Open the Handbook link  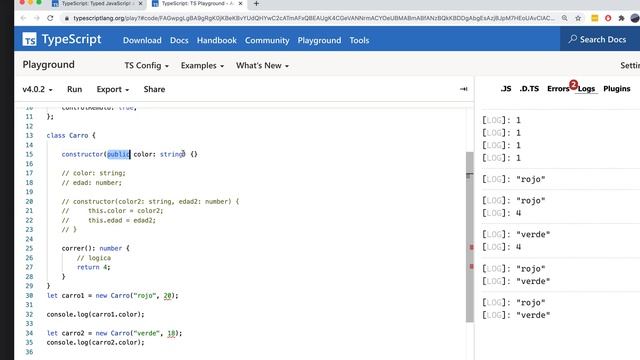click(x=217, y=40)
